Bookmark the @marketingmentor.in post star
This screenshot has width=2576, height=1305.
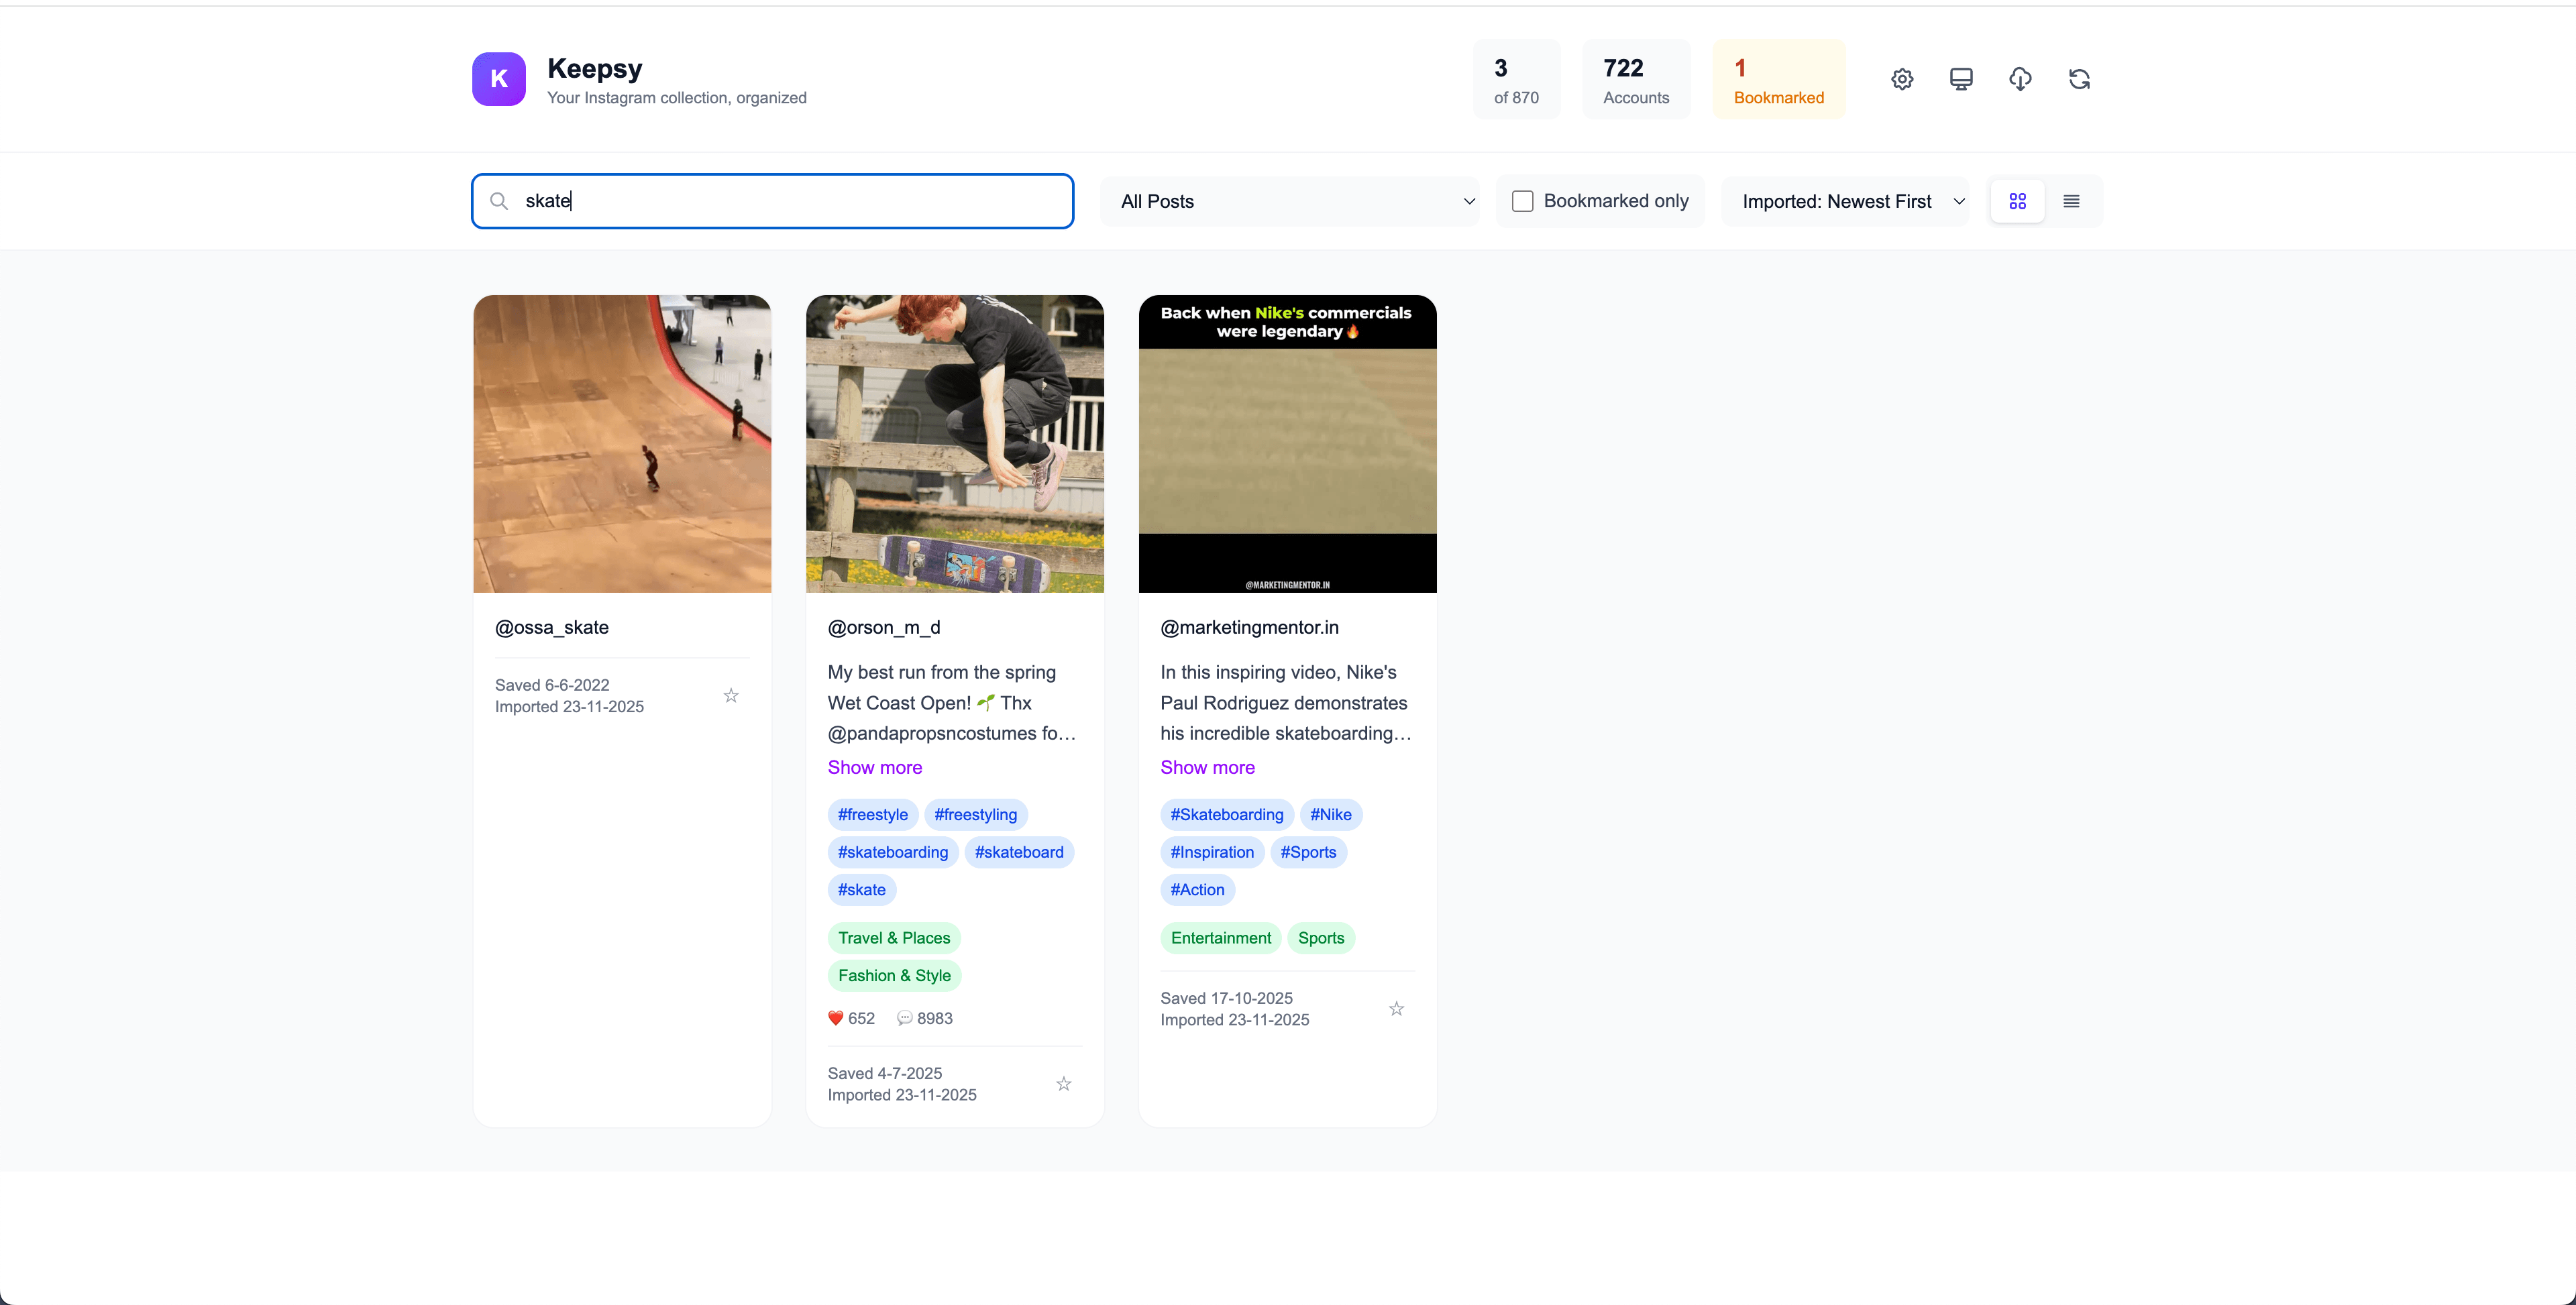coord(1396,1009)
